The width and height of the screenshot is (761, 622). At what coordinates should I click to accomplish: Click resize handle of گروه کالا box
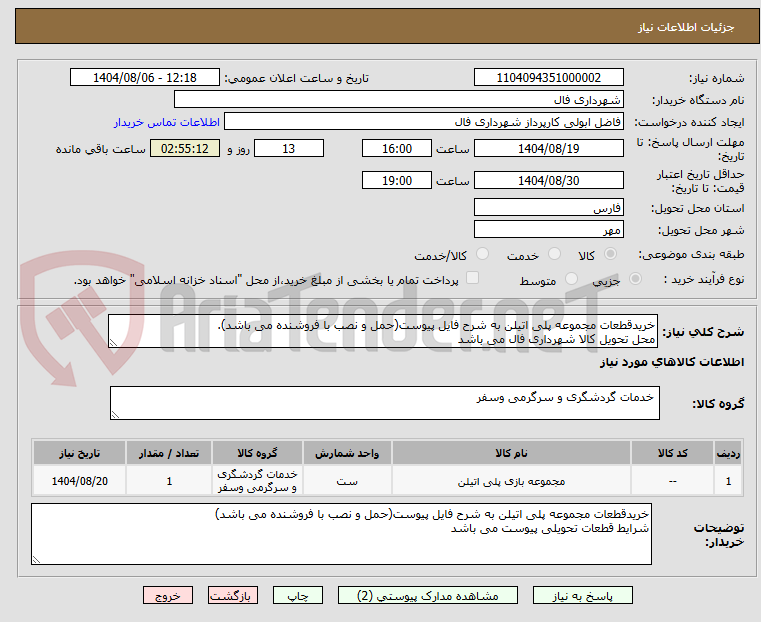click(x=115, y=415)
